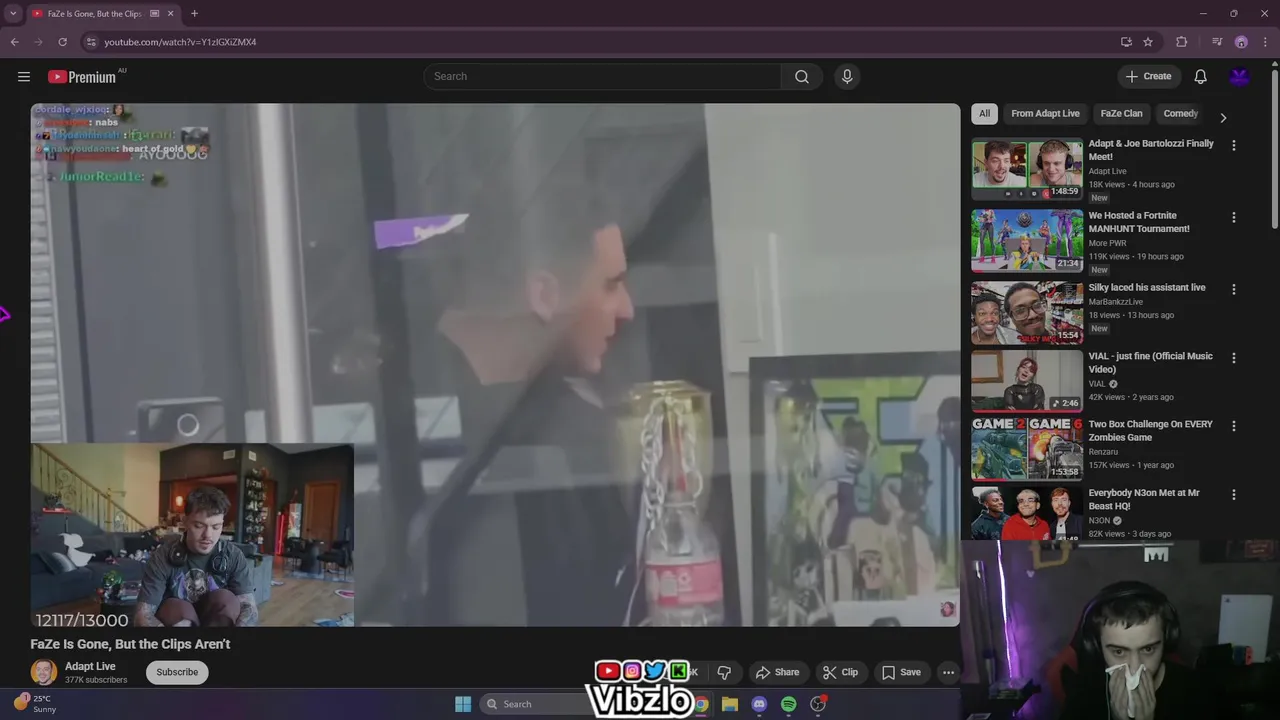
Task: Open options for Fortnite MANHUNT Tournament video
Action: 1233,217
